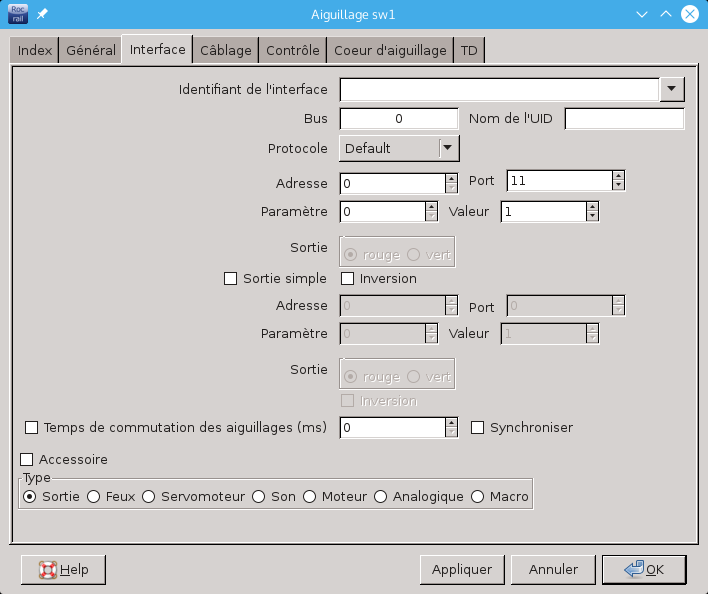The height and width of the screenshot is (594, 708).
Task: Click the pin icon in title bar
Action: pos(42,14)
